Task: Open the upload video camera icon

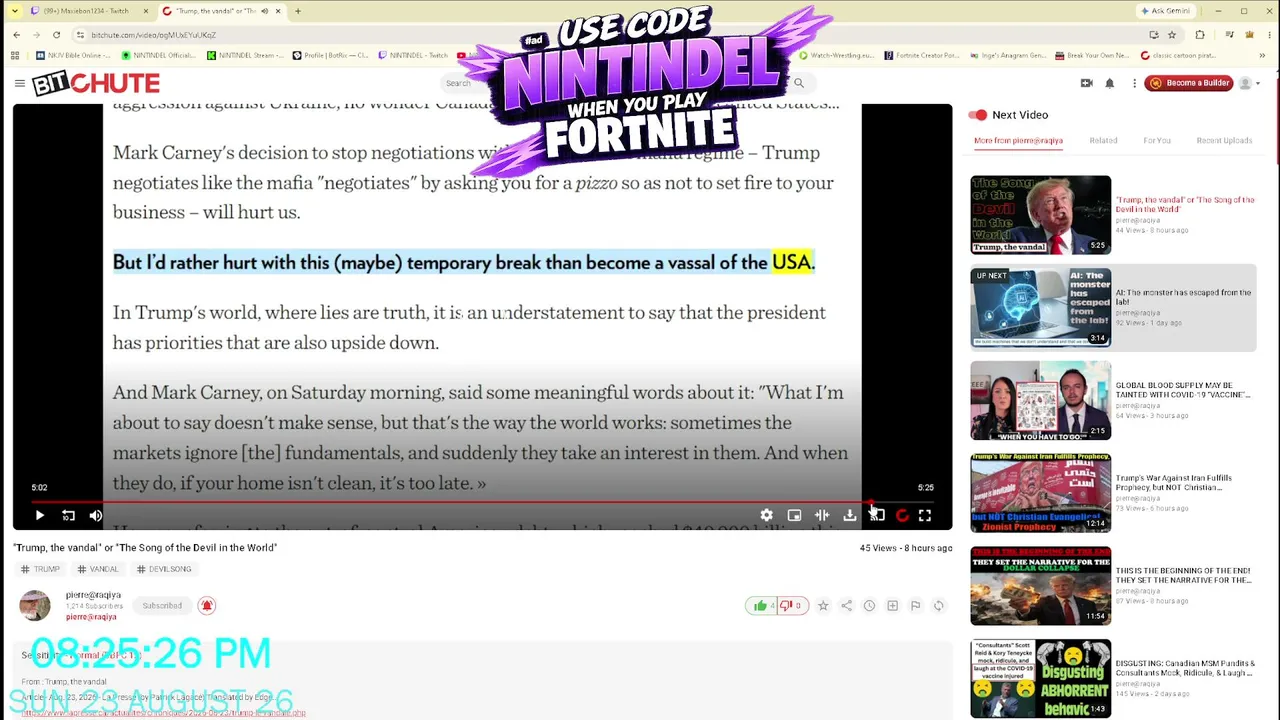Action: tap(1086, 83)
